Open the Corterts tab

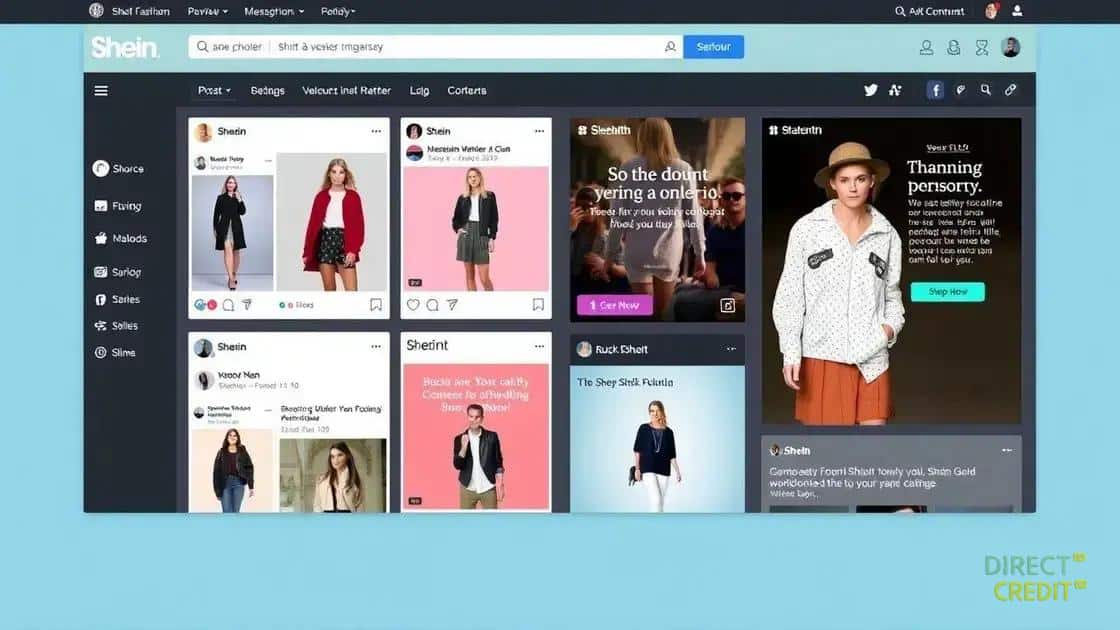[467, 91]
